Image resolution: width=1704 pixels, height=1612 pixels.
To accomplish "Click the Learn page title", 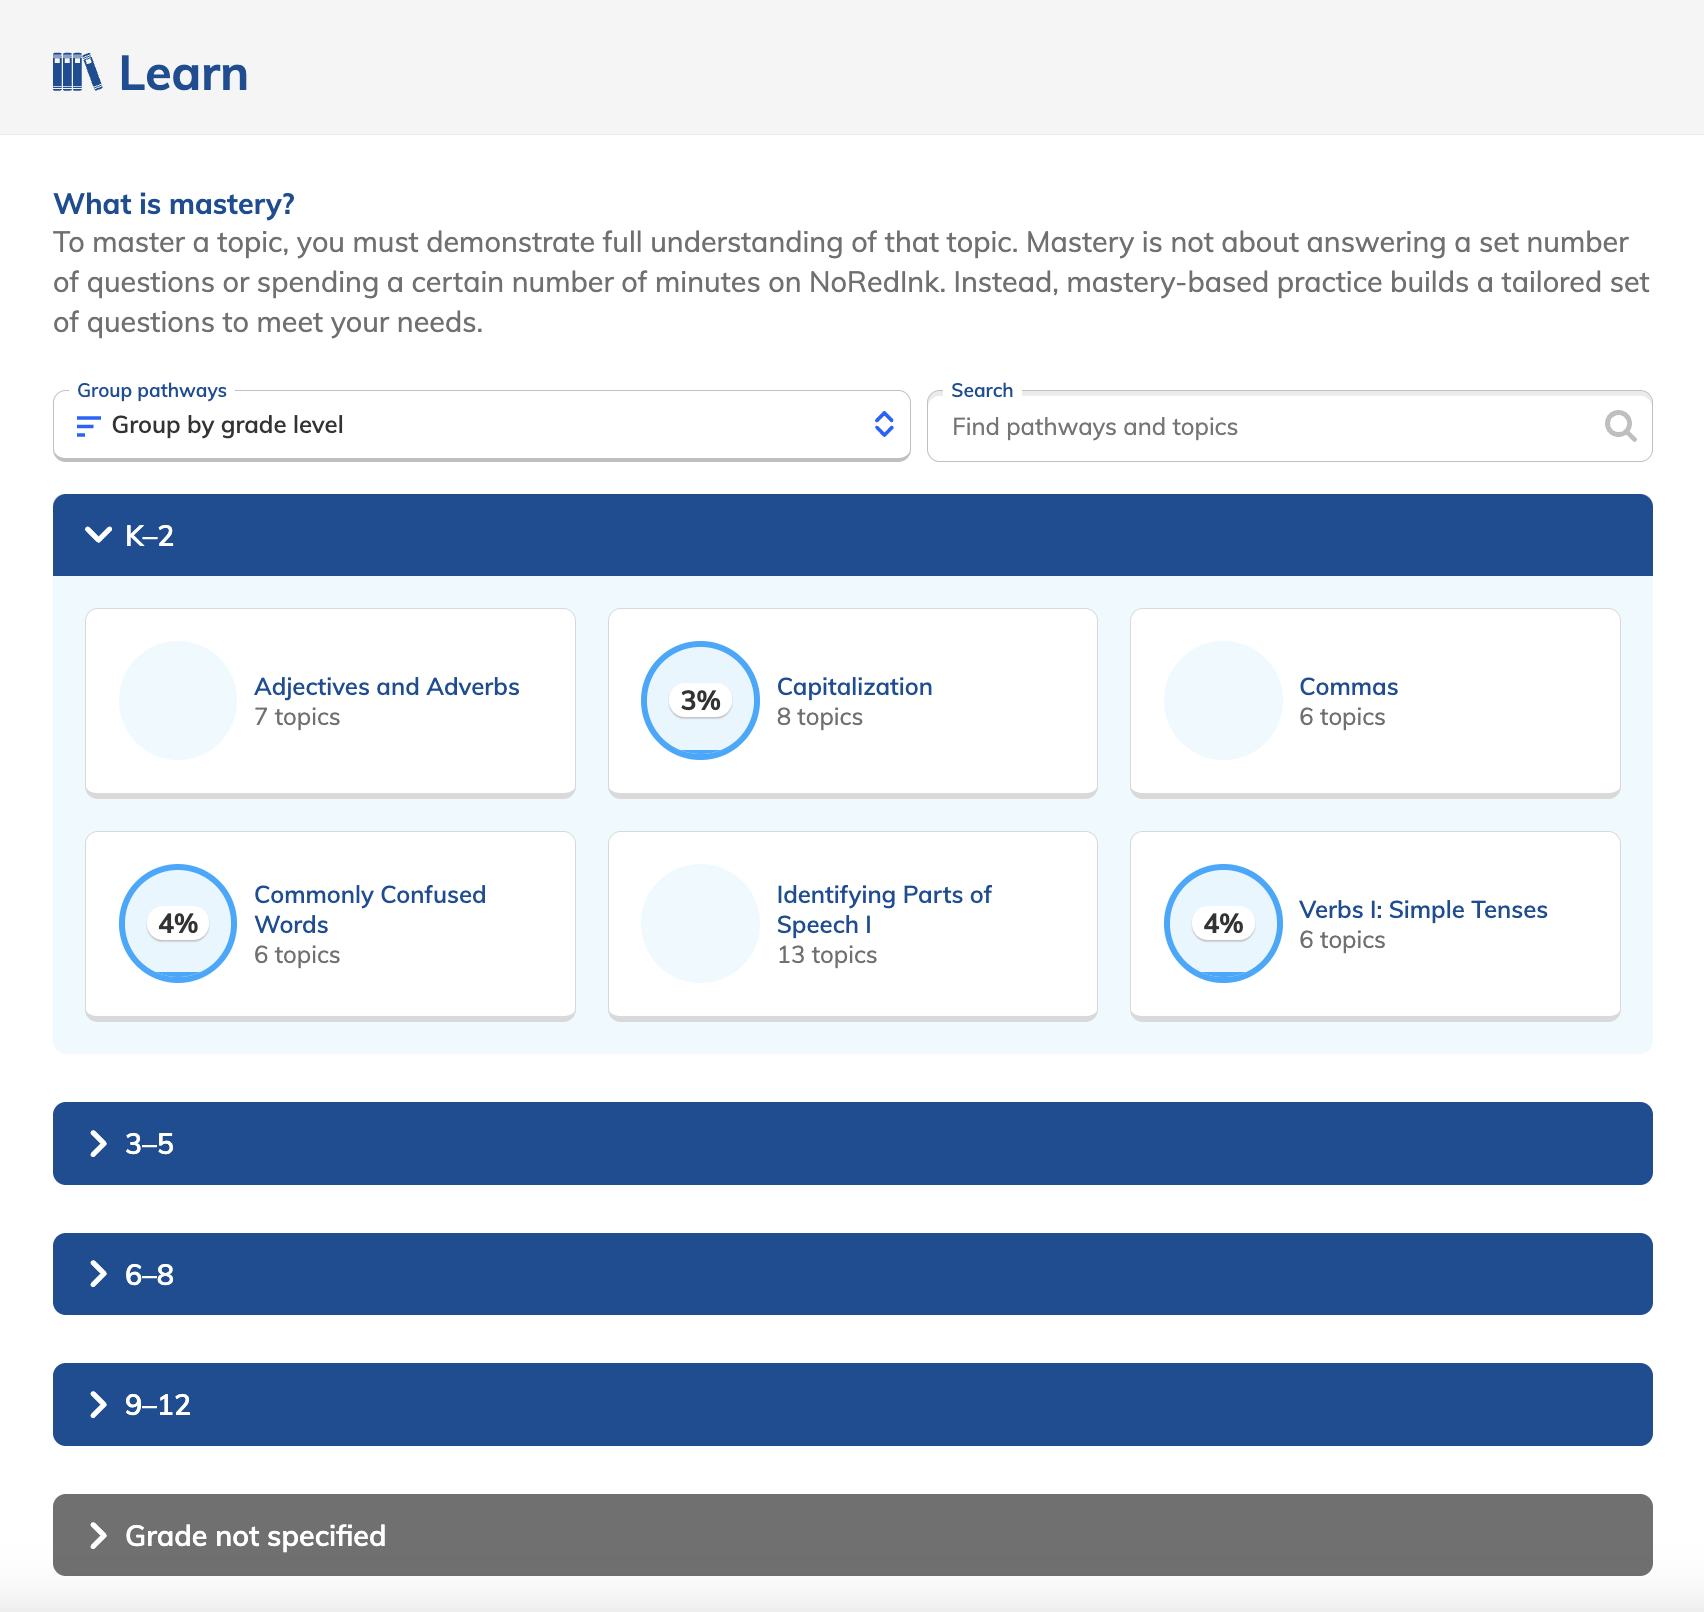I will pyautogui.click(x=184, y=74).
